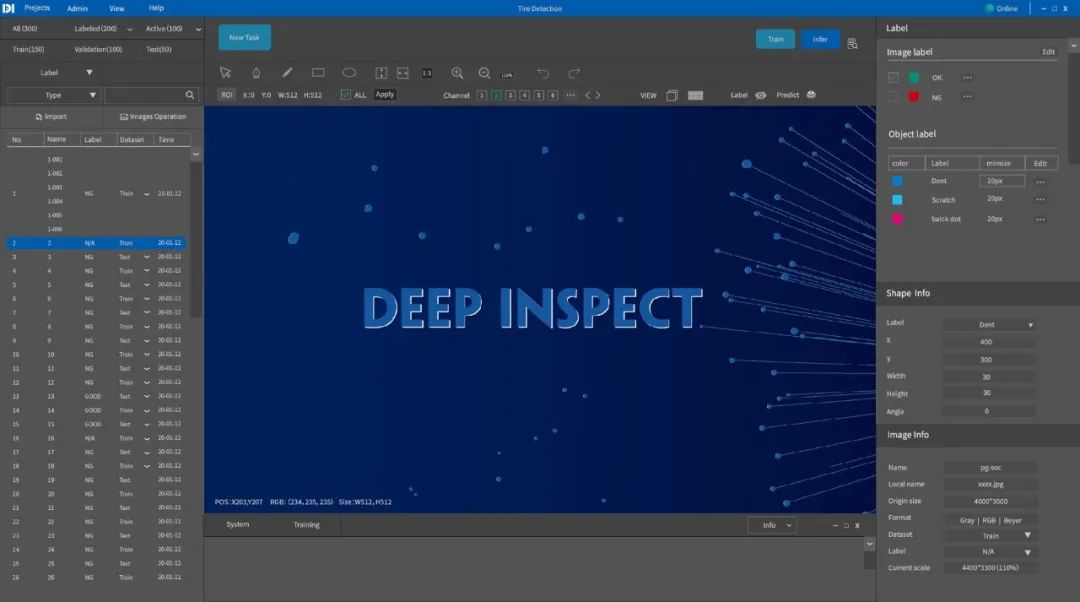Viewport: 1080px width, 602px height.
Task: Open the Projects menu
Action: pos(37,8)
